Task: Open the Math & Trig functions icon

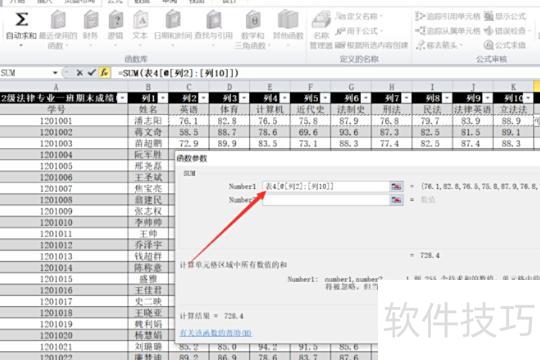Action: click(253, 20)
